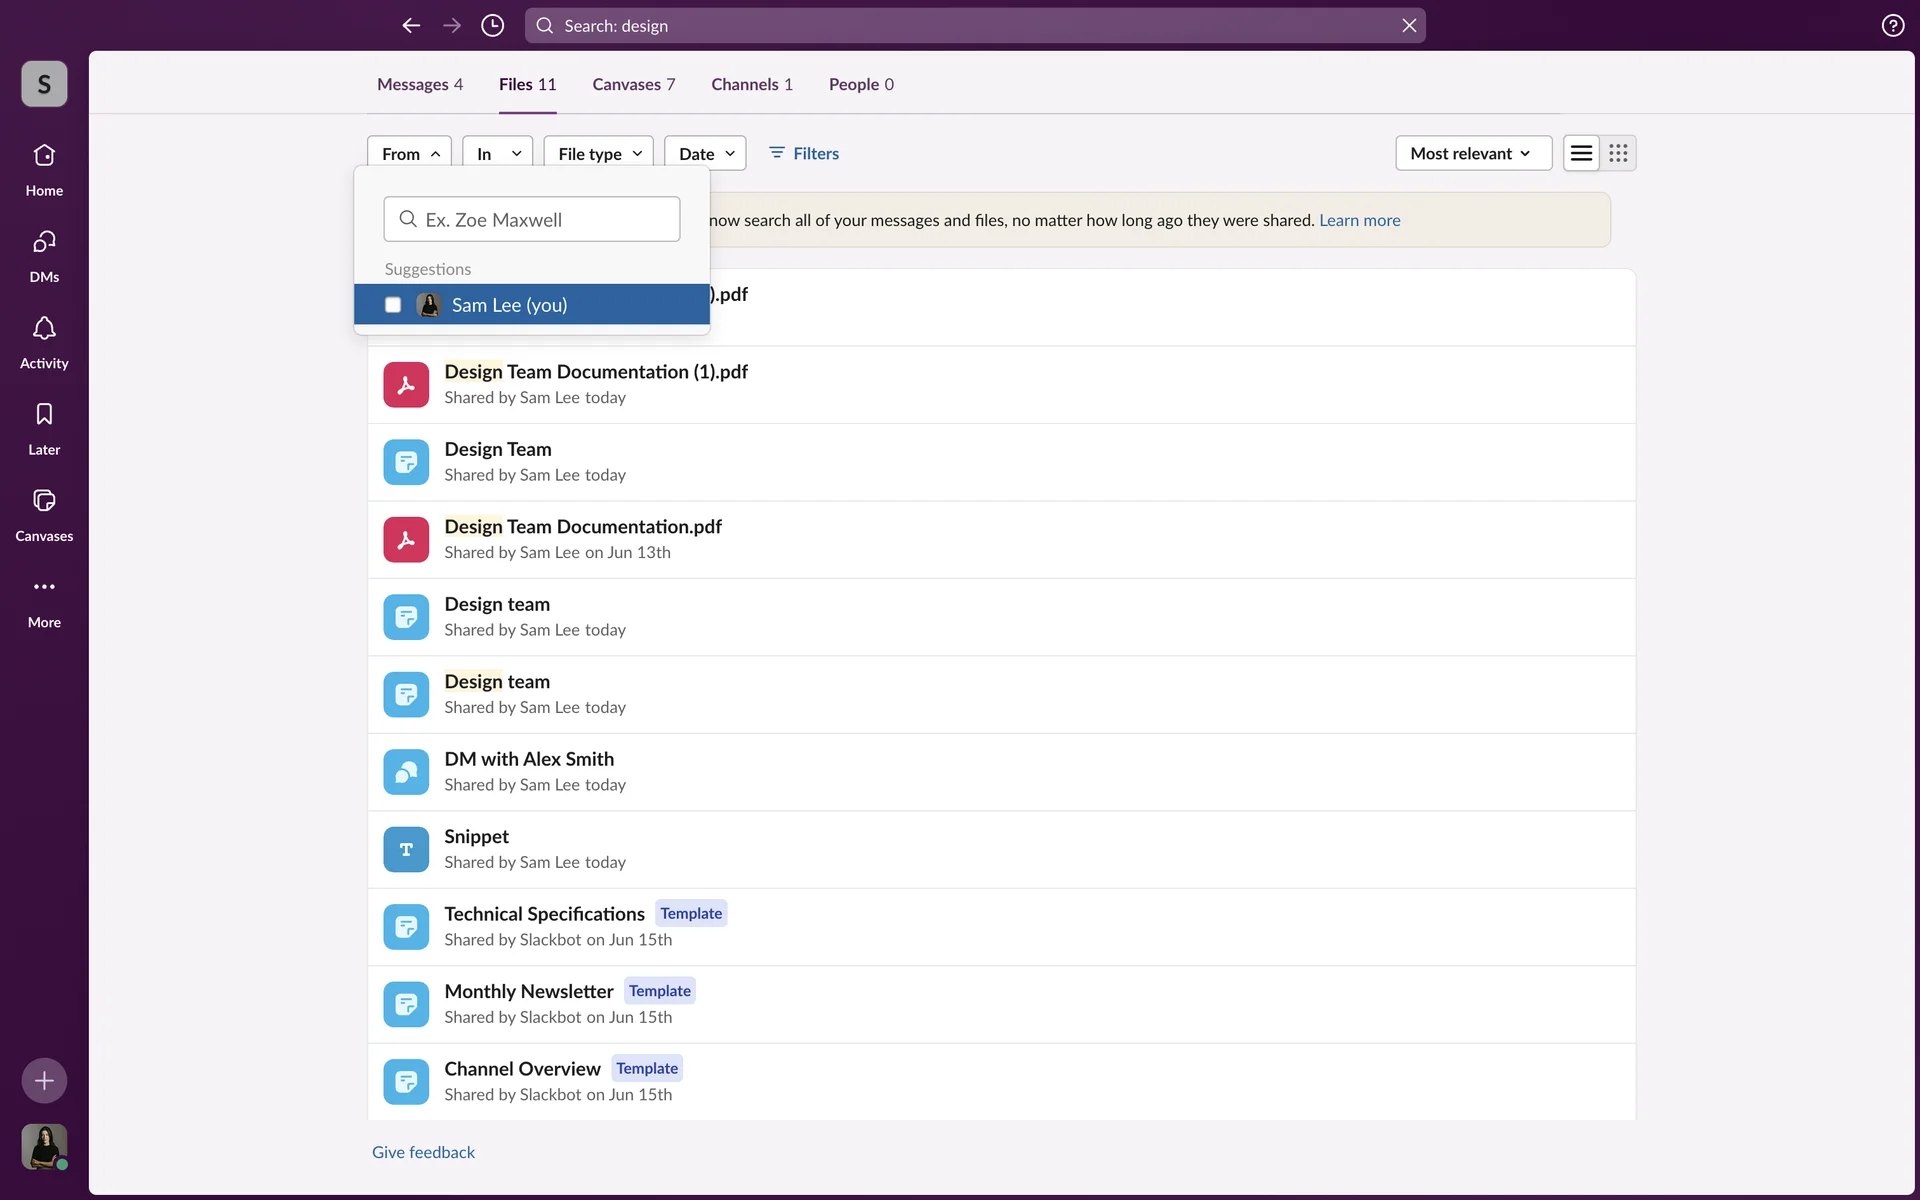Open the Date filter dropdown
This screenshot has height=1200, width=1920.
pos(705,153)
